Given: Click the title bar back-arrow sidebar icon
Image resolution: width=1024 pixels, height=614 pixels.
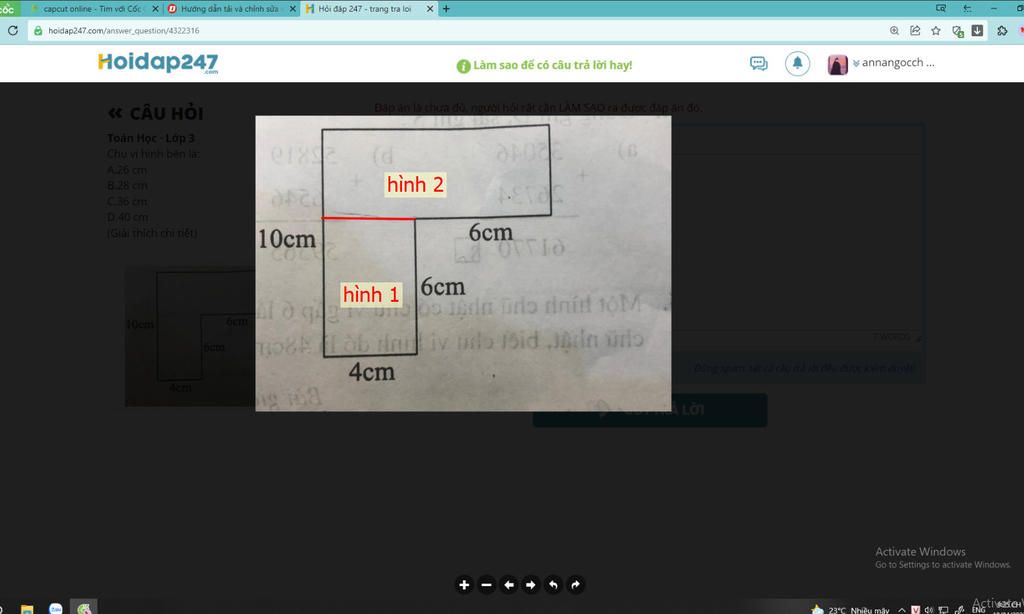Looking at the screenshot, I should tap(967, 8).
